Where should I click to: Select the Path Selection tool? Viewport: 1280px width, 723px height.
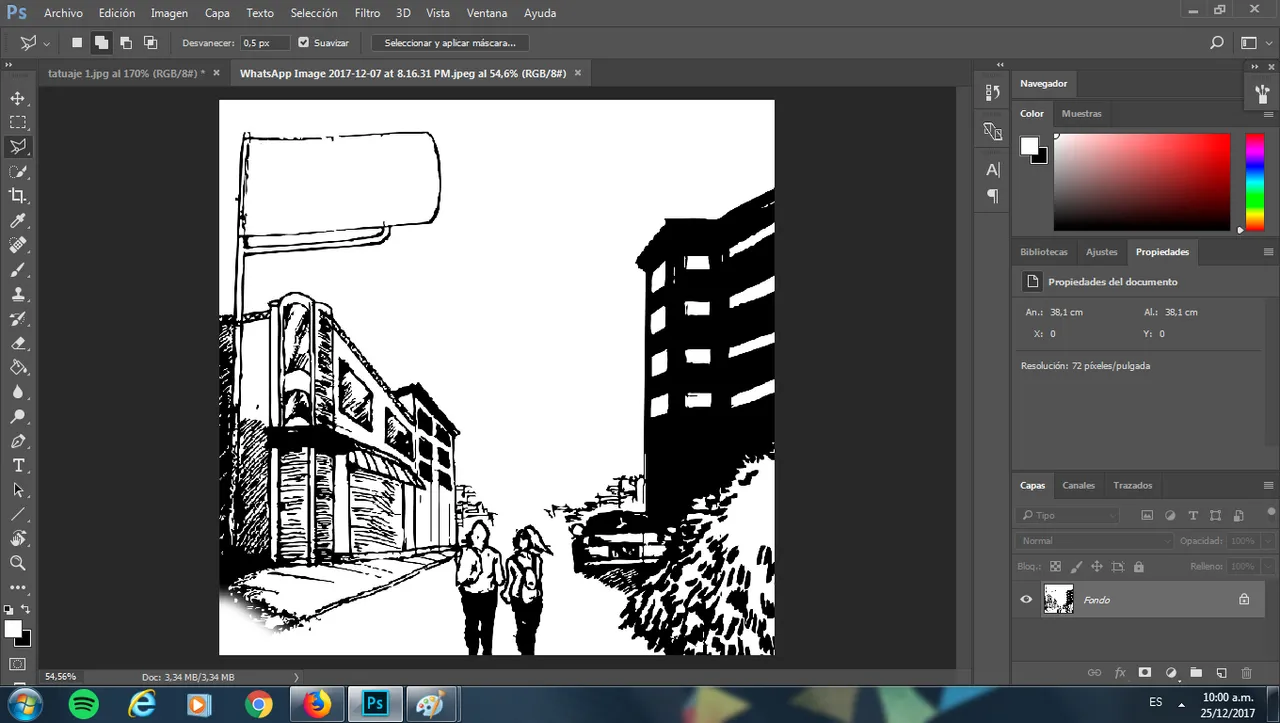18,490
